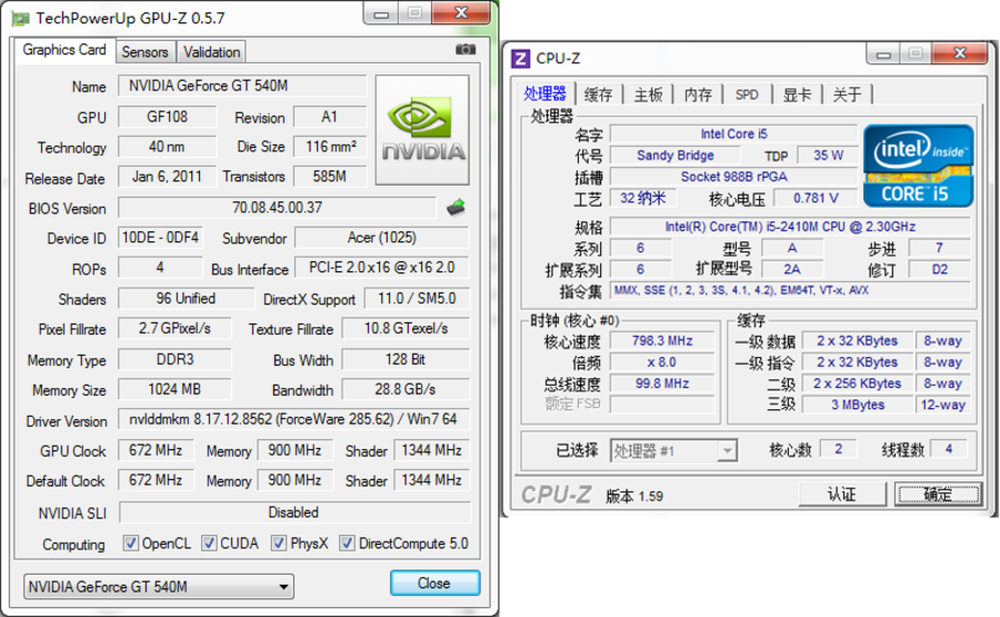Viewport: 1000px width, 617px height.
Task: Click the NVIDIA SLI Disabled field
Action: (294, 512)
